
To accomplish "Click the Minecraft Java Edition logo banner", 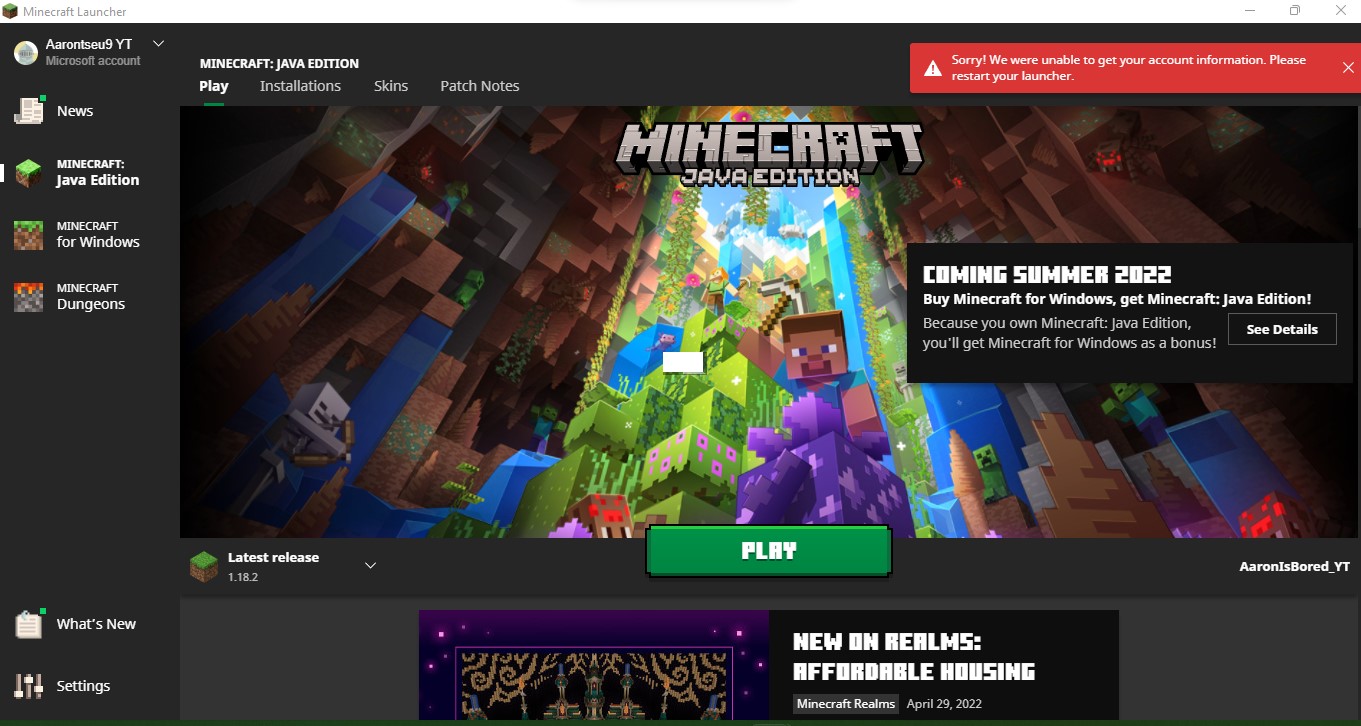I will click(769, 153).
